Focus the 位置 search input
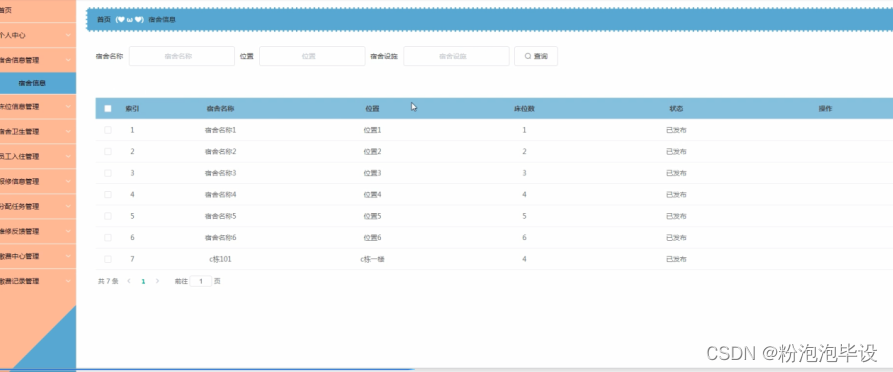The height and width of the screenshot is (372, 893). [x=312, y=56]
